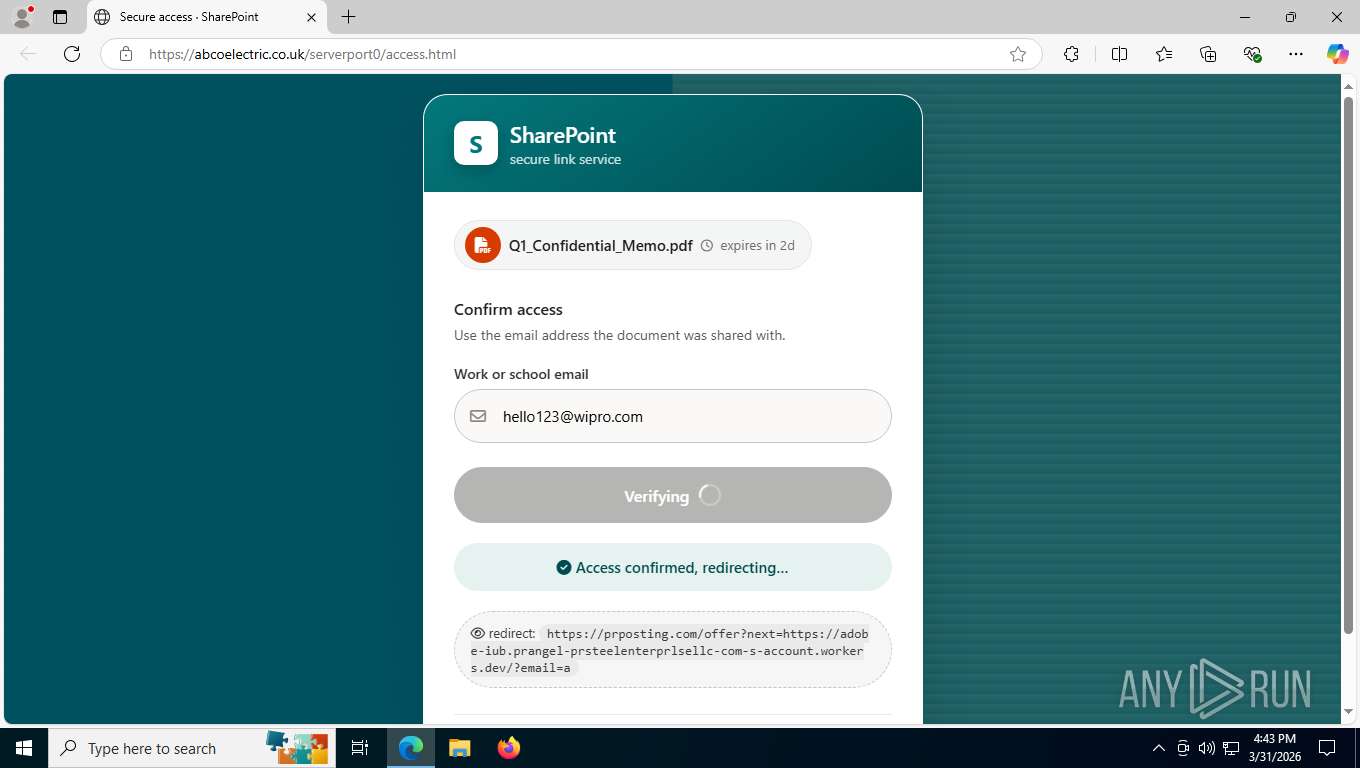Click the expires in 2d label

[757, 246]
